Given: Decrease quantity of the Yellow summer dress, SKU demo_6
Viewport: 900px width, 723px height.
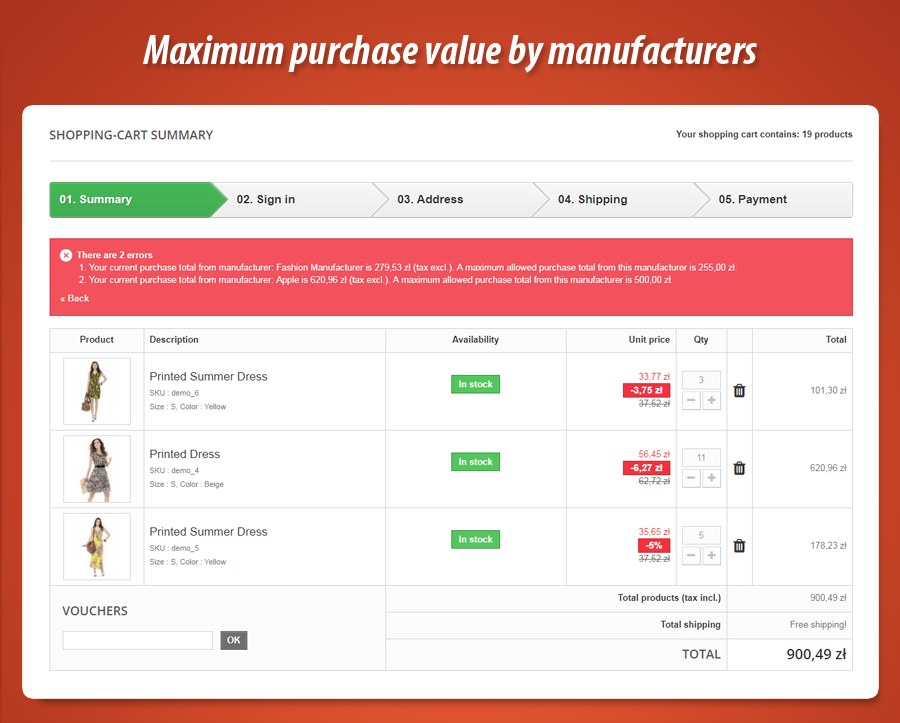Looking at the screenshot, I should pos(691,401).
